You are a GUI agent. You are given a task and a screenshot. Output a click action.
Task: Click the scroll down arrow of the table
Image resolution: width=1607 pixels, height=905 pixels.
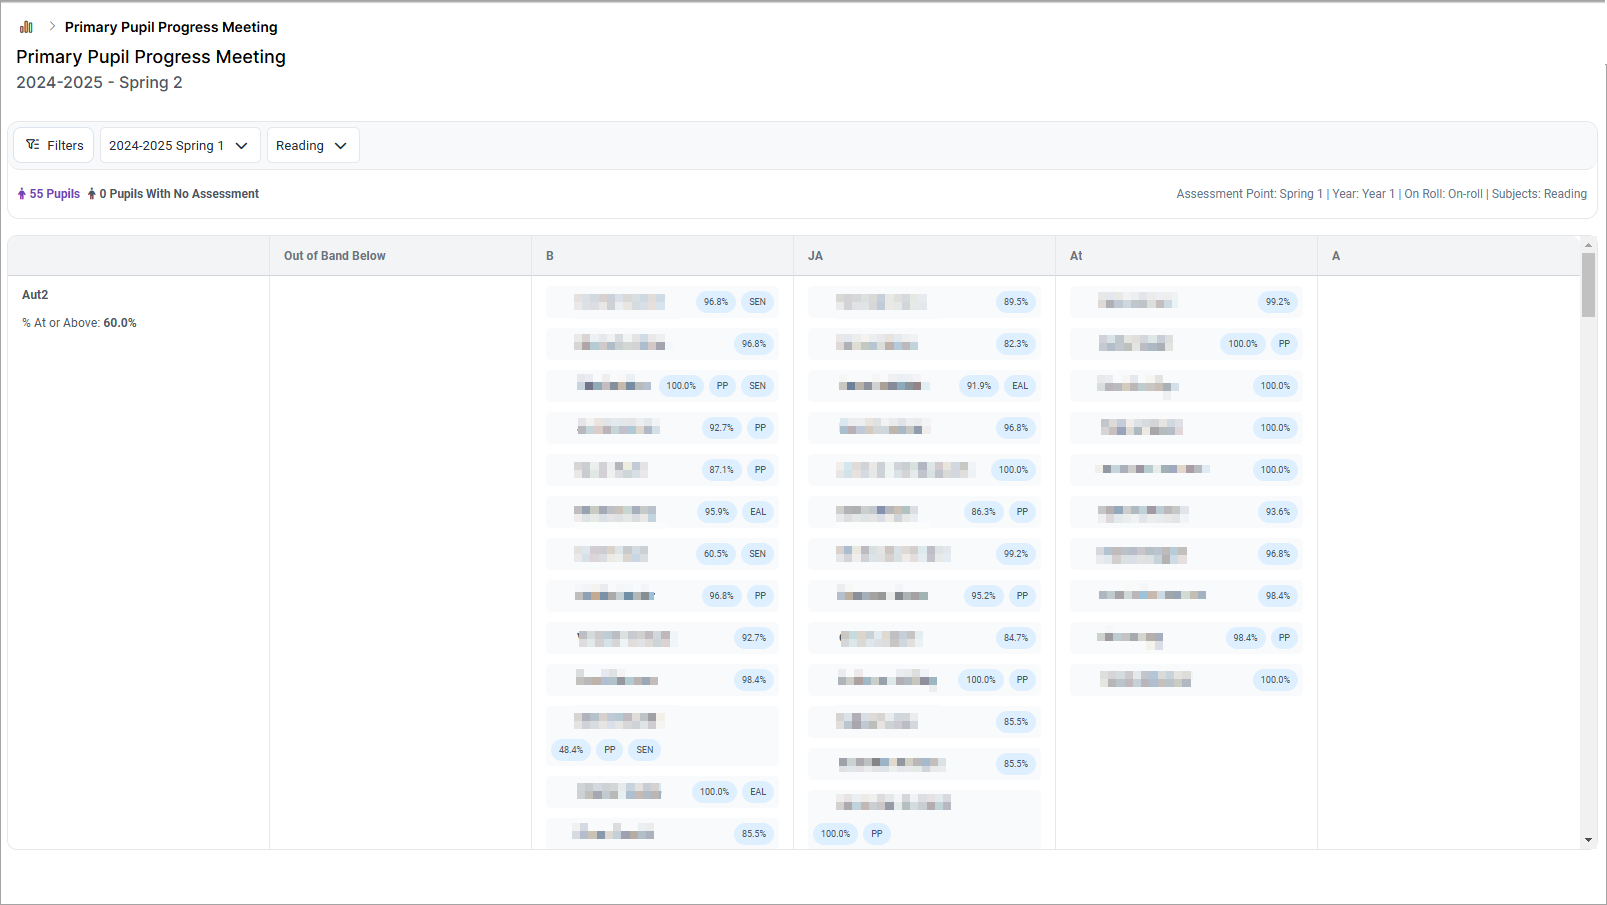(1588, 840)
